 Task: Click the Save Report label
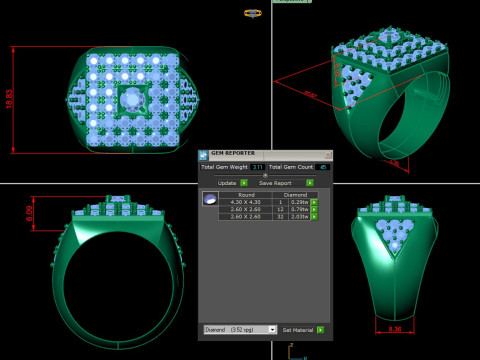[275, 183]
